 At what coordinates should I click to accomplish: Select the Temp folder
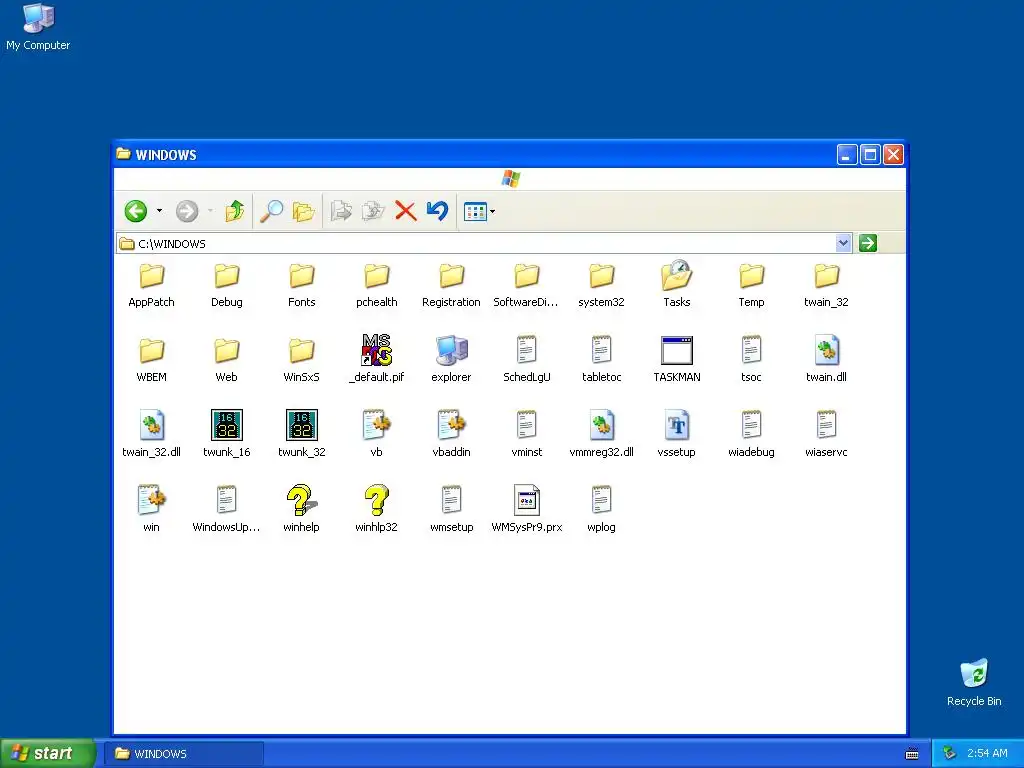tap(752, 286)
